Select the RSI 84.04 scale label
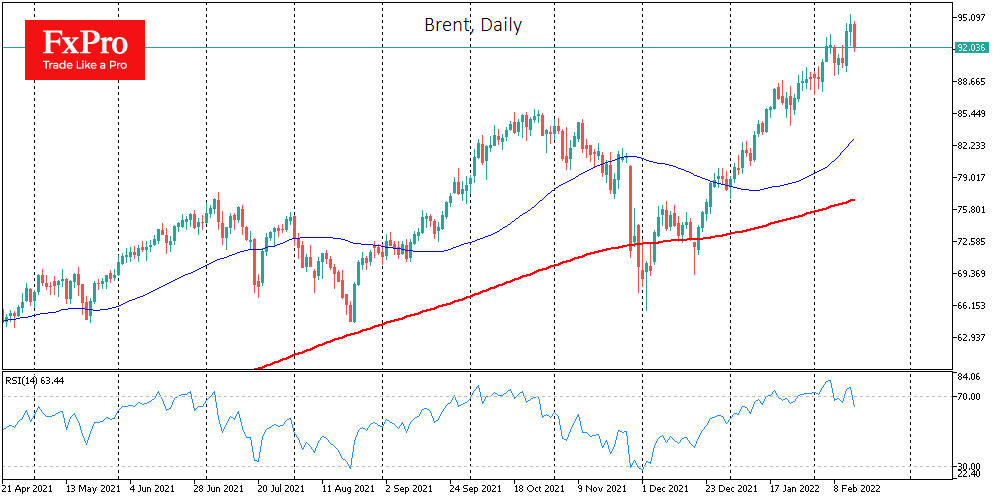 pos(966,377)
